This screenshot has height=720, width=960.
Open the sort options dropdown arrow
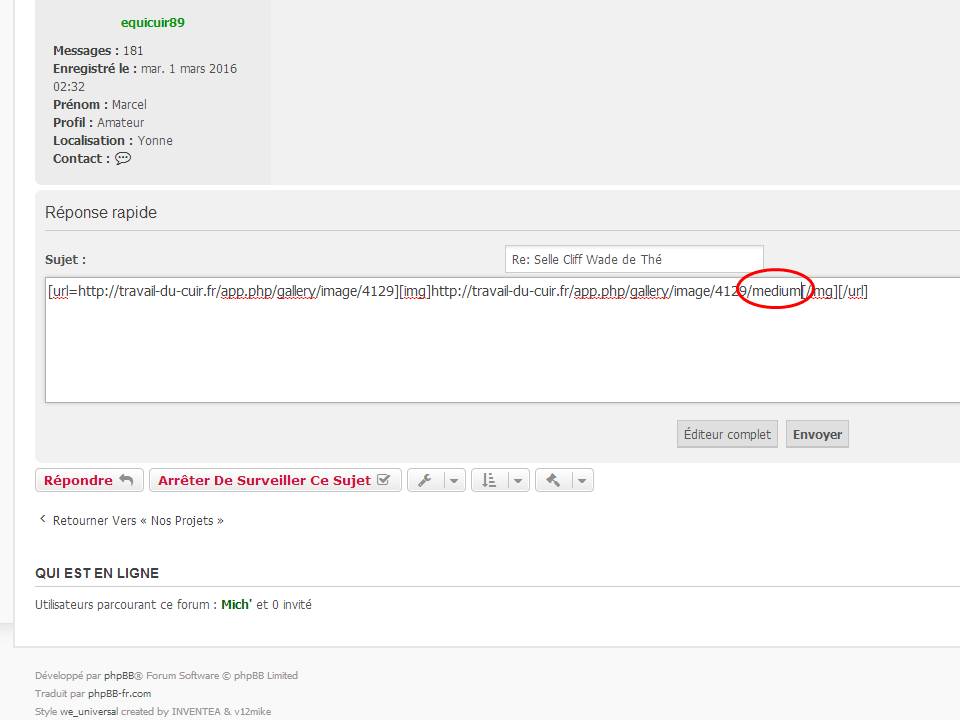pos(518,481)
